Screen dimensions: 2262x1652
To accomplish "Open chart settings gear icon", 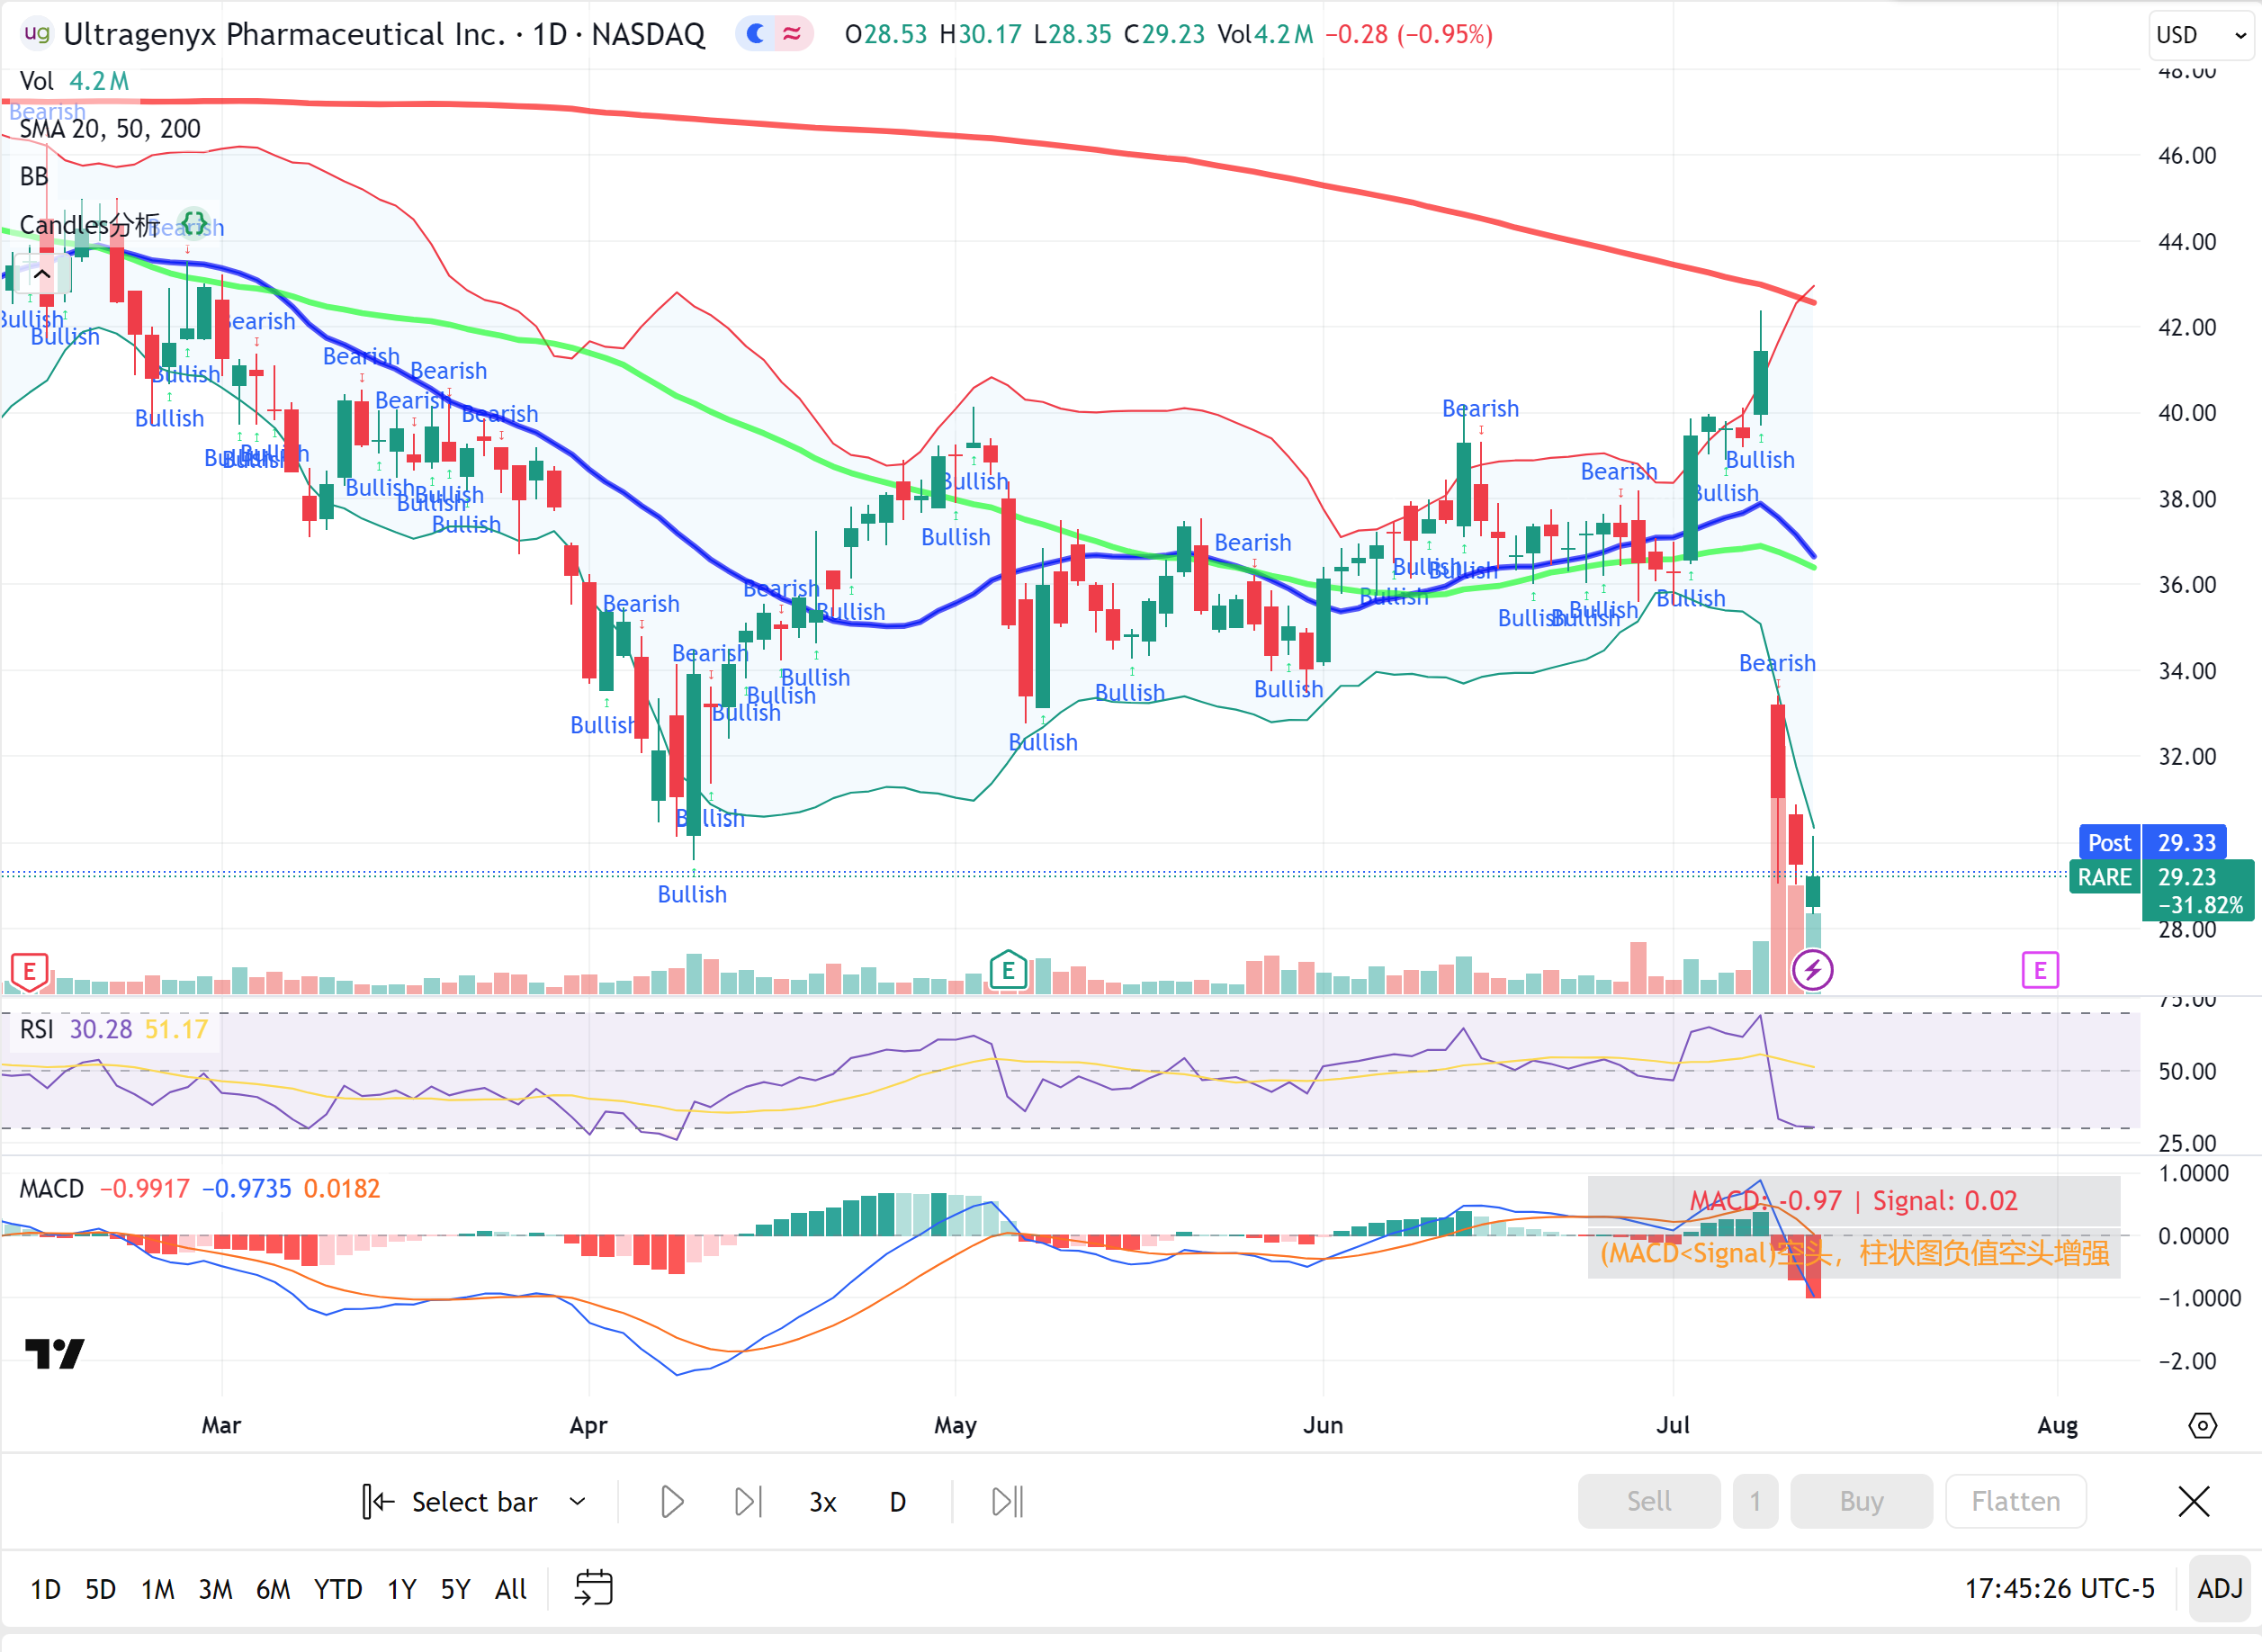I will tap(2202, 1425).
